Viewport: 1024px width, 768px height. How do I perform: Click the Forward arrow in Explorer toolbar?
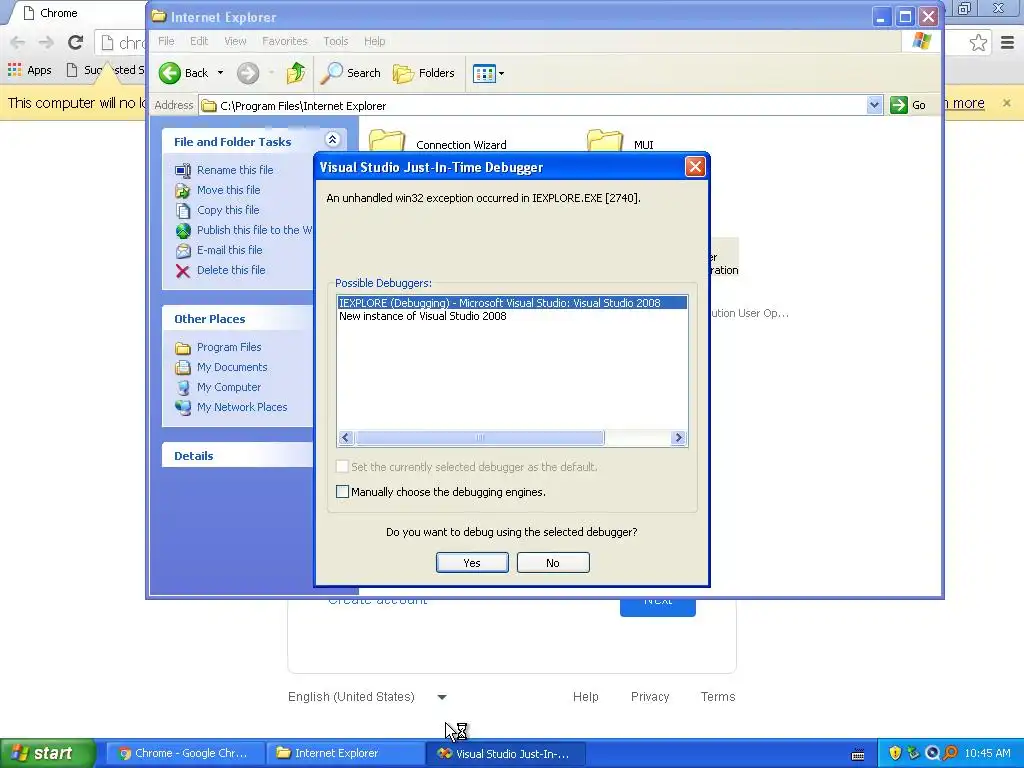(248, 73)
